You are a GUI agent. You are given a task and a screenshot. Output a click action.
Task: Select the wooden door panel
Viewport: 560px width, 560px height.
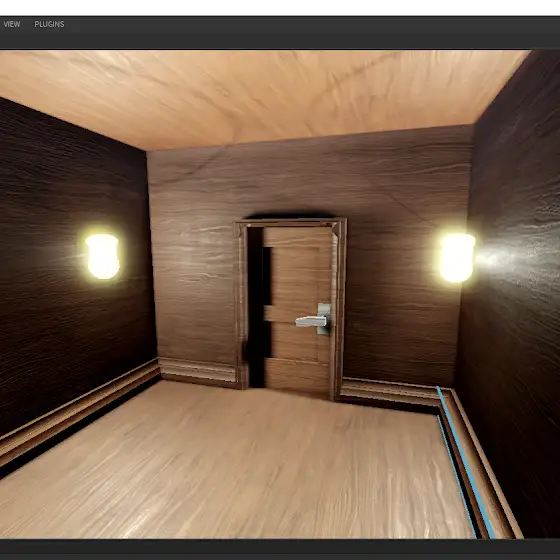(298, 311)
